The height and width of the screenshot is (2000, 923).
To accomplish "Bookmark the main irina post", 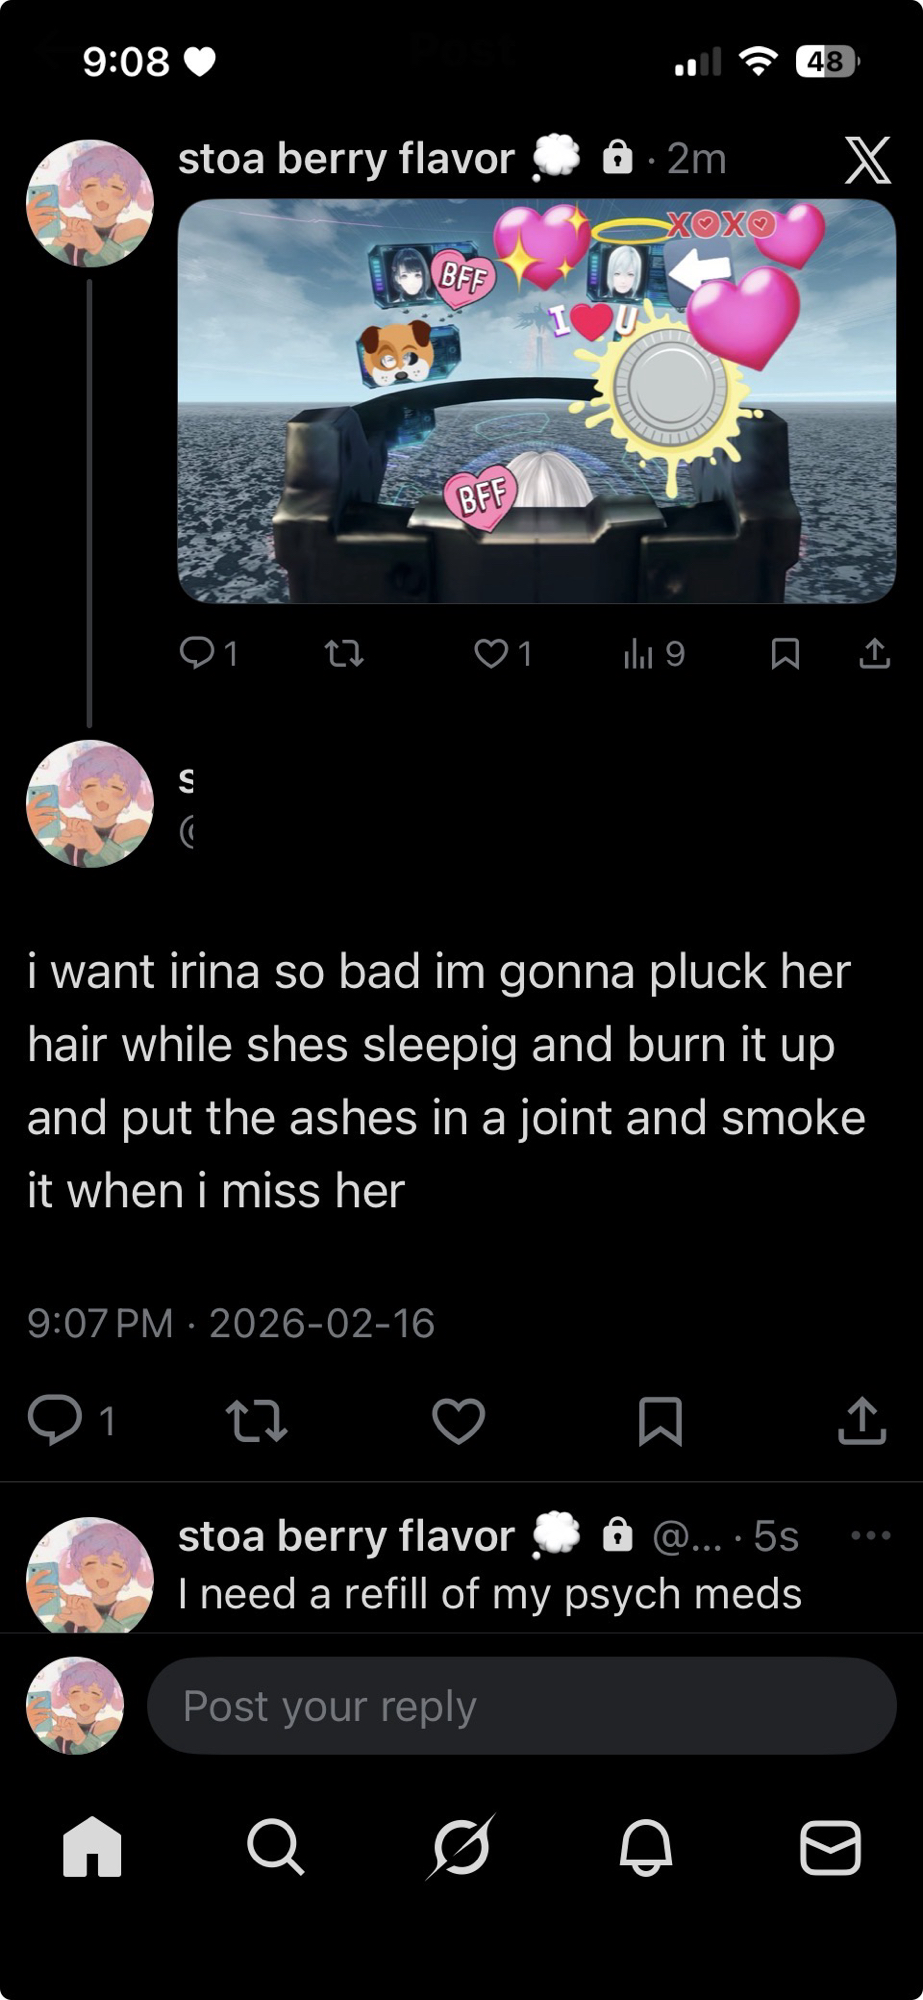I will coord(660,1421).
